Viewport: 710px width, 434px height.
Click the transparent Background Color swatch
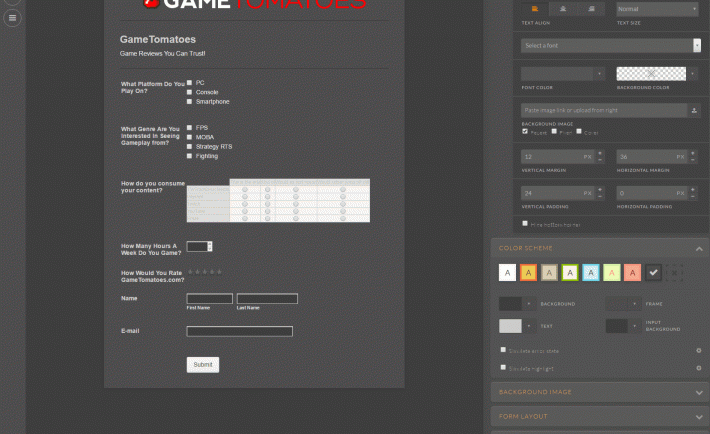651,74
